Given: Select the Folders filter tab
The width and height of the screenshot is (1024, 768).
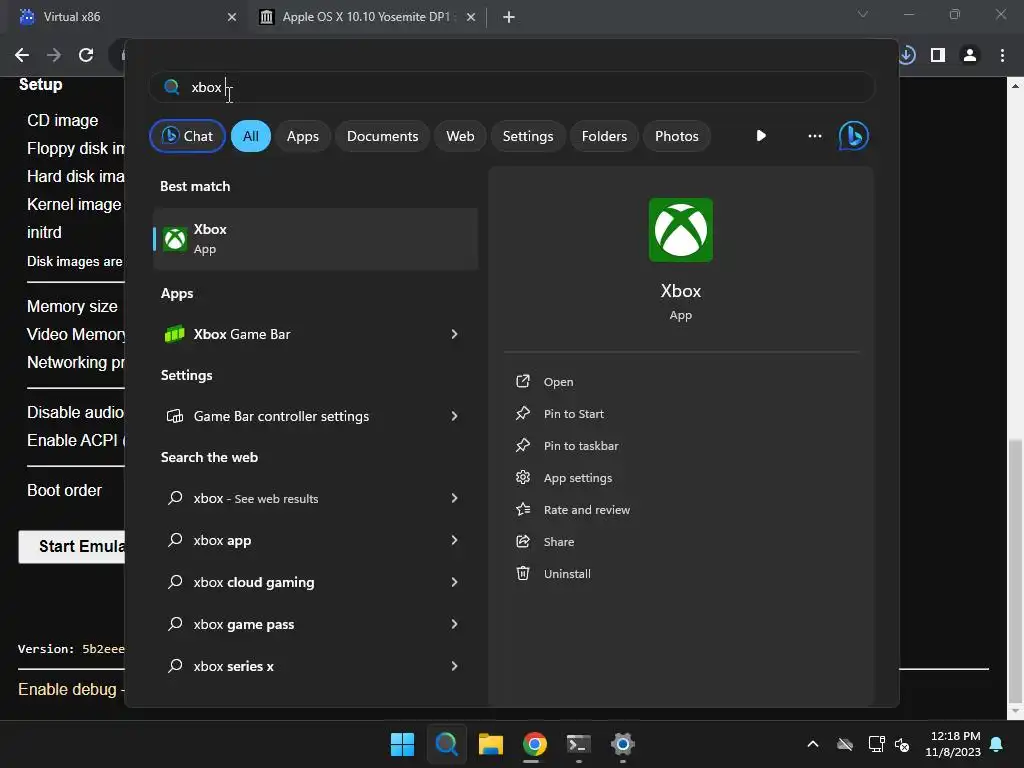Looking at the screenshot, I should (x=604, y=136).
